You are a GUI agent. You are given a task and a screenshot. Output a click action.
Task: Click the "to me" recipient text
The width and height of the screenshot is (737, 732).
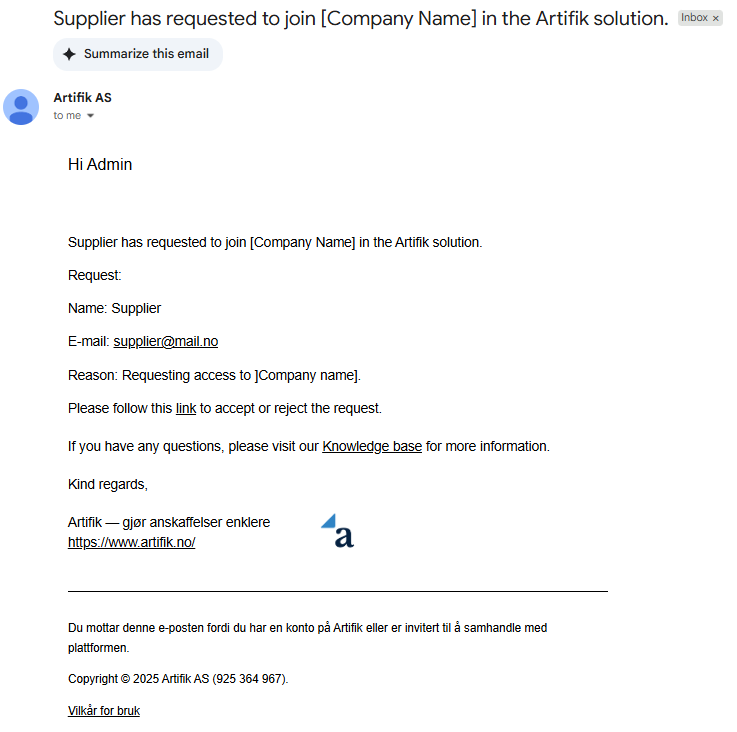(67, 116)
